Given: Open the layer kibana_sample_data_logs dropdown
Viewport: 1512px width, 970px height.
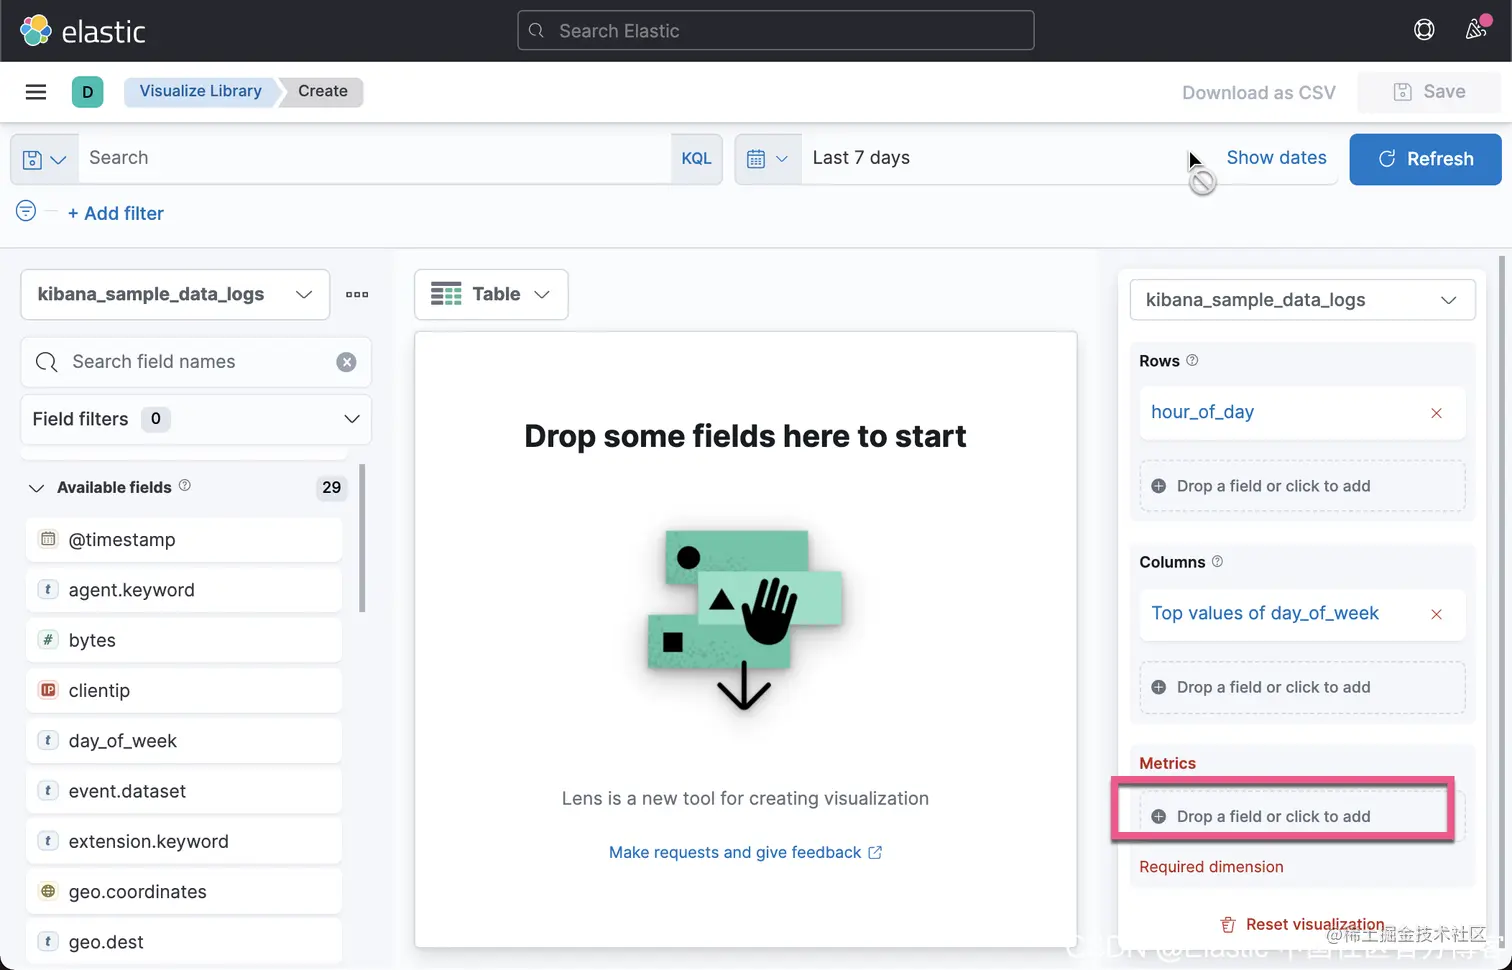Looking at the screenshot, I should (x=1302, y=300).
